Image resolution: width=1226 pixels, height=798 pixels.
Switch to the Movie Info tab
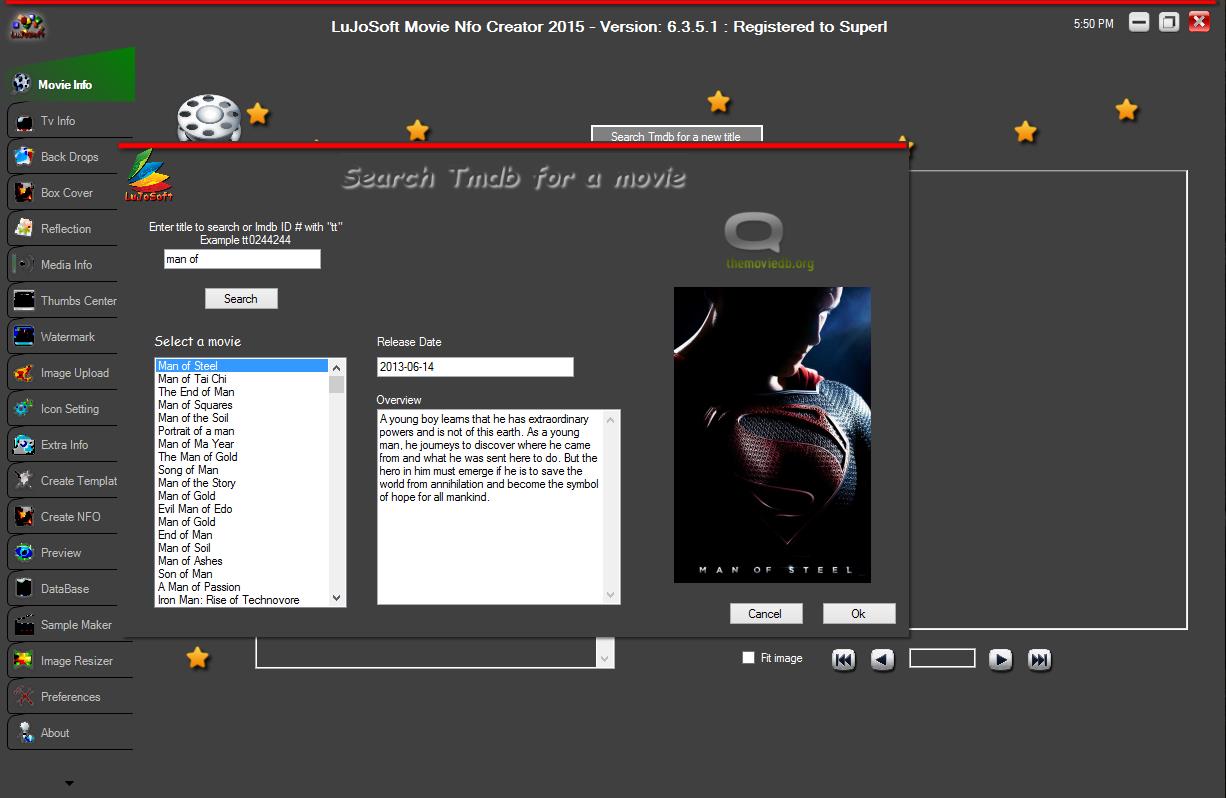[70, 84]
